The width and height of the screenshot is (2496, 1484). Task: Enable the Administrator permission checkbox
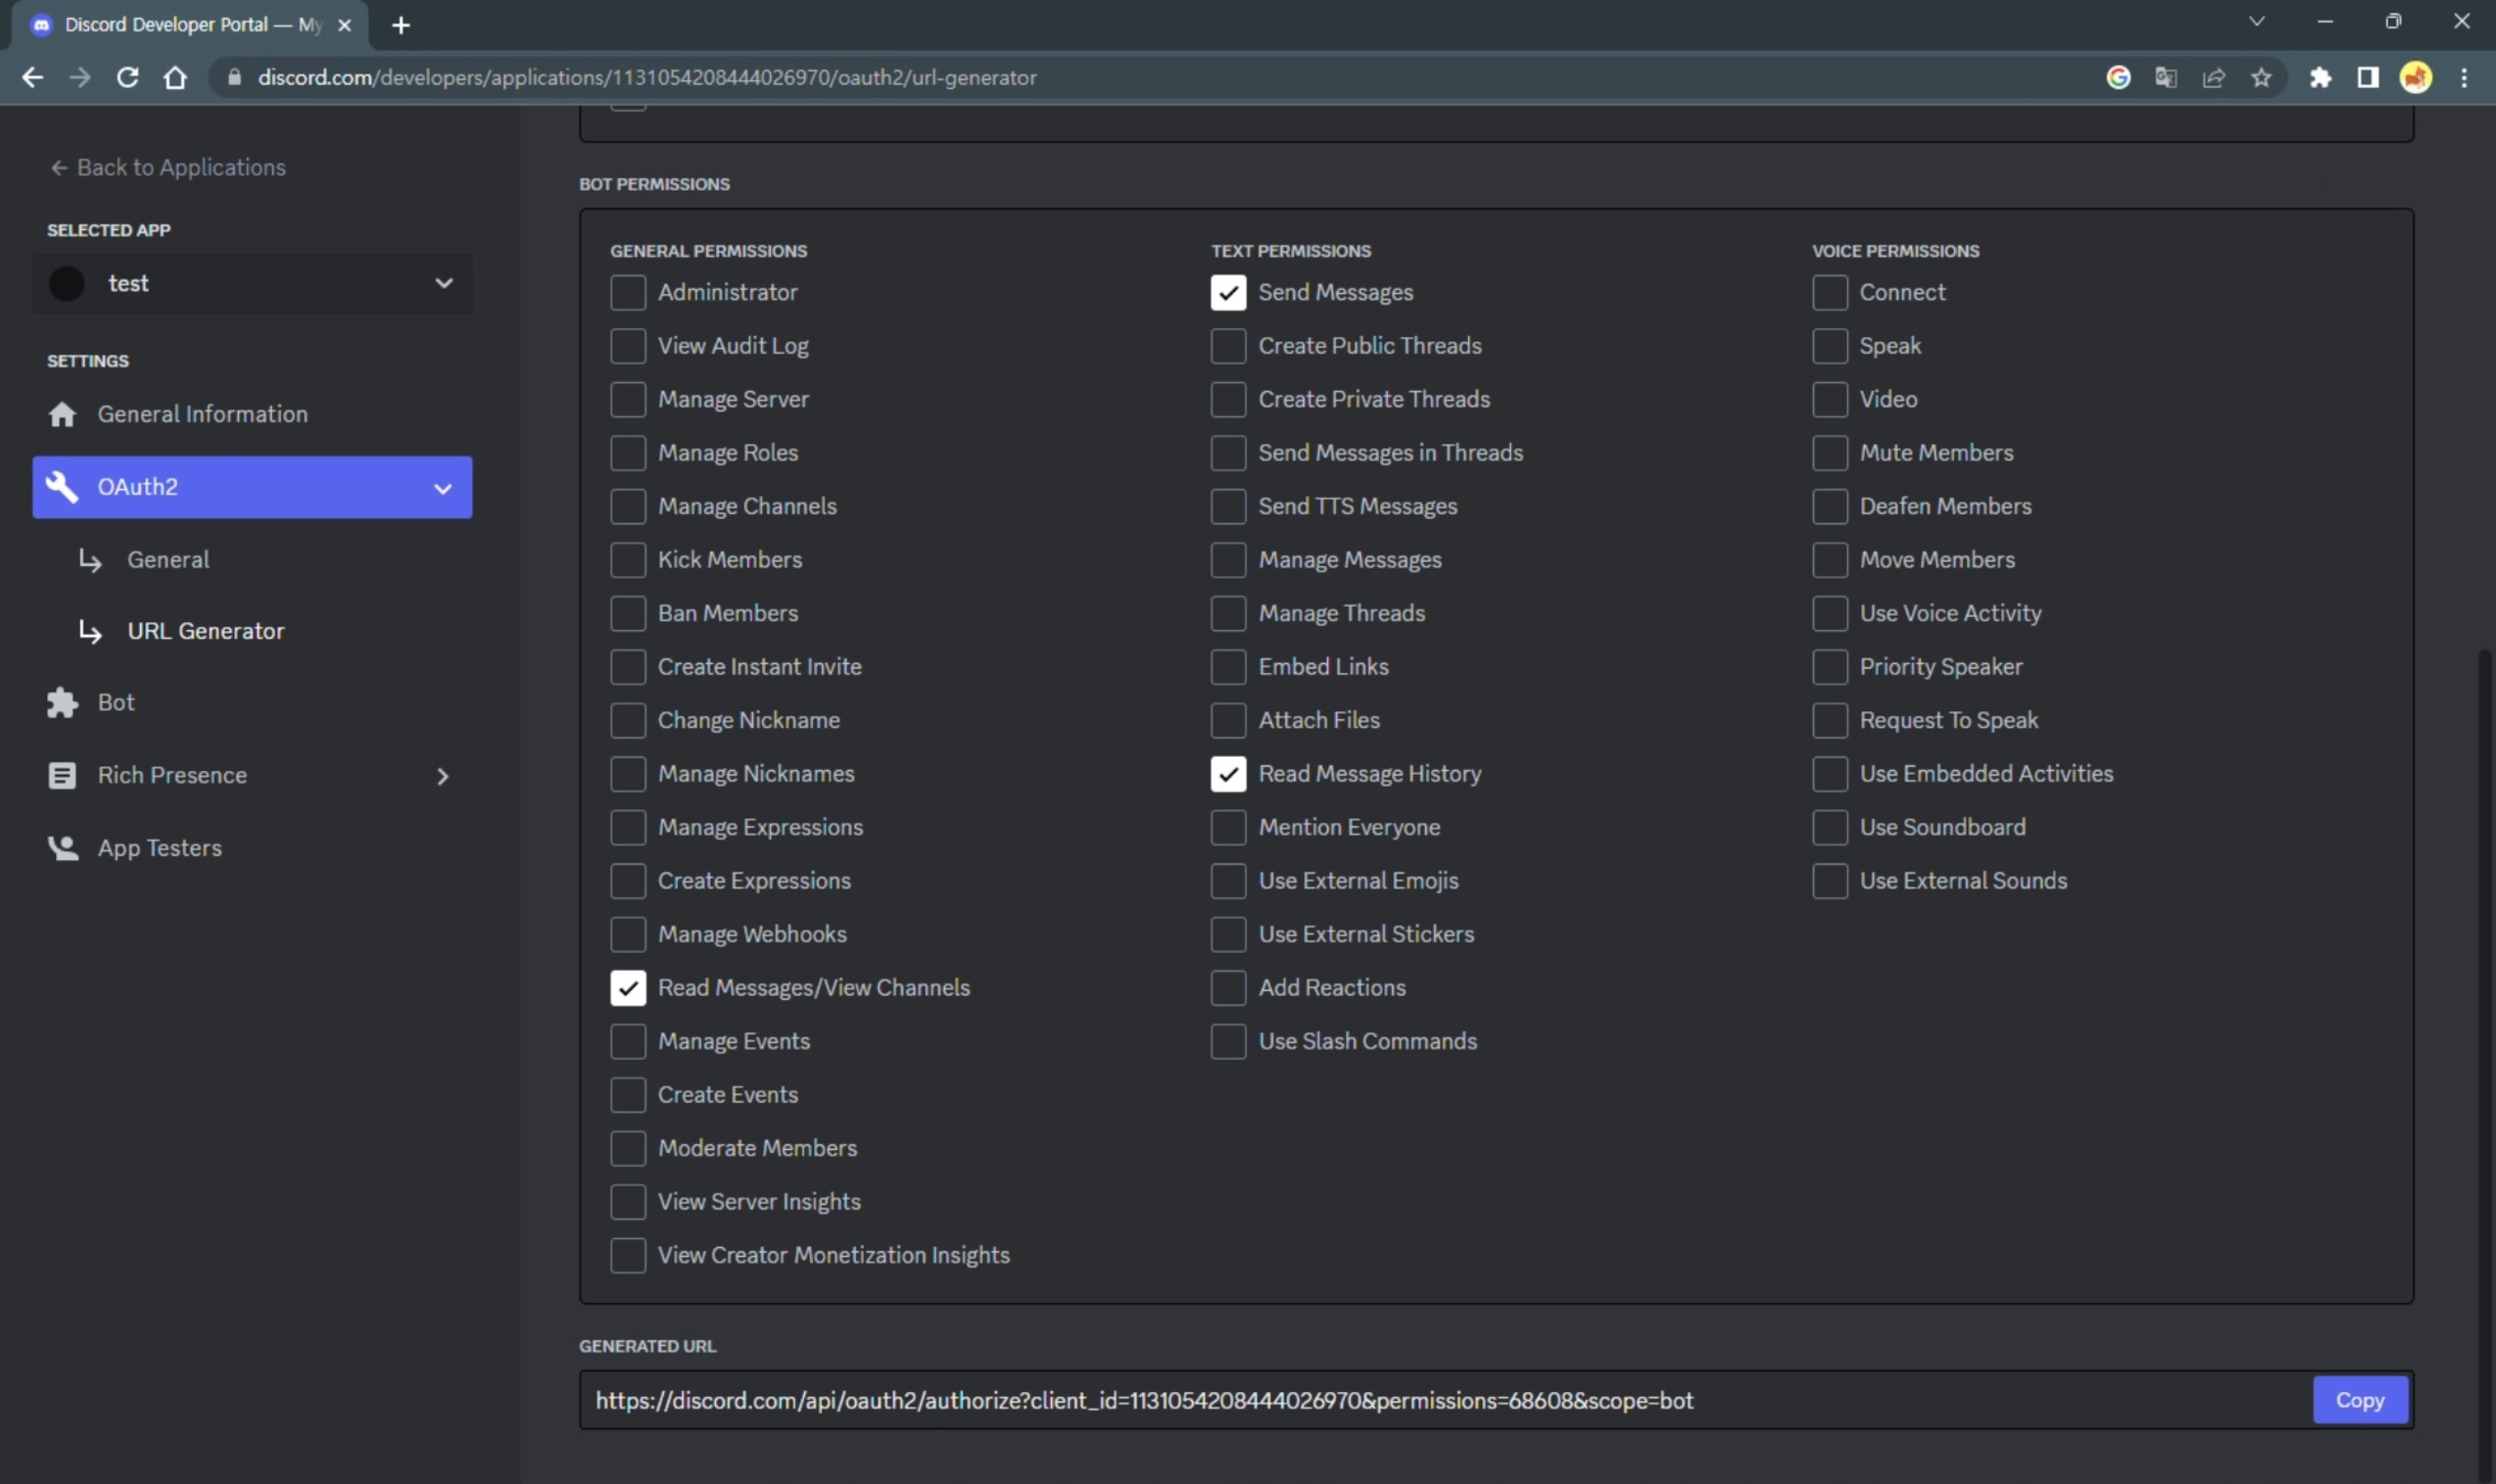pyautogui.click(x=628, y=292)
